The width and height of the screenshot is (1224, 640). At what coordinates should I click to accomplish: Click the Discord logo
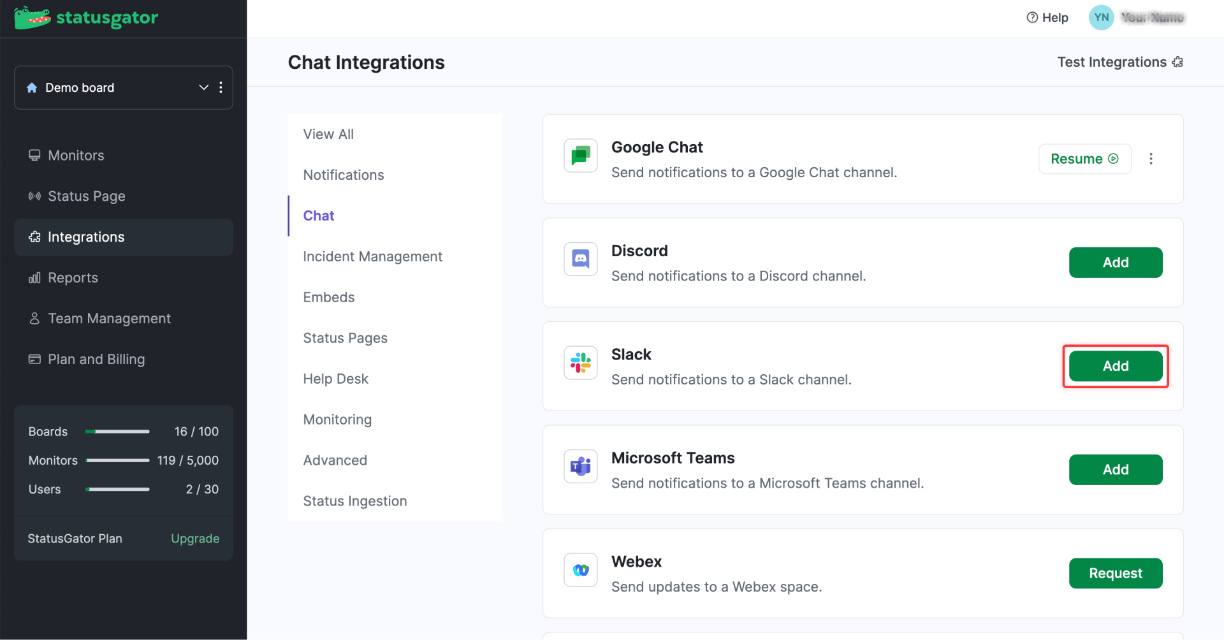(x=580, y=259)
